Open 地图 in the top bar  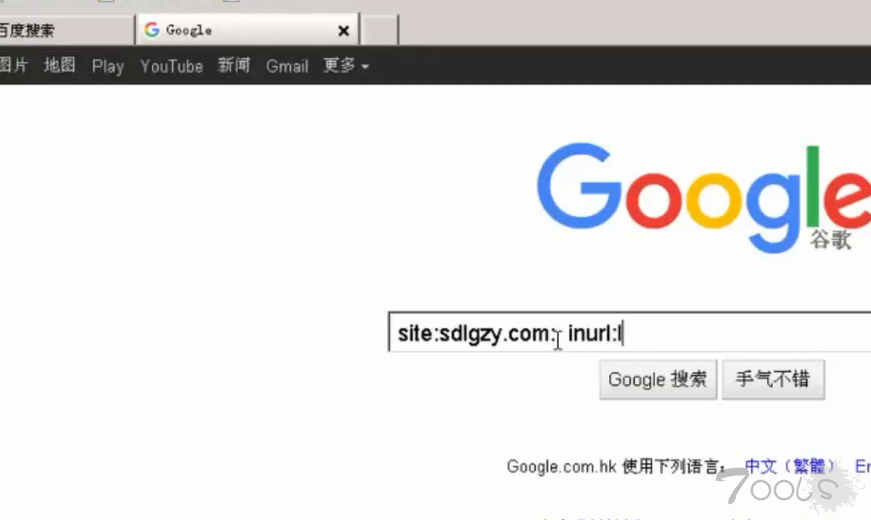59,66
